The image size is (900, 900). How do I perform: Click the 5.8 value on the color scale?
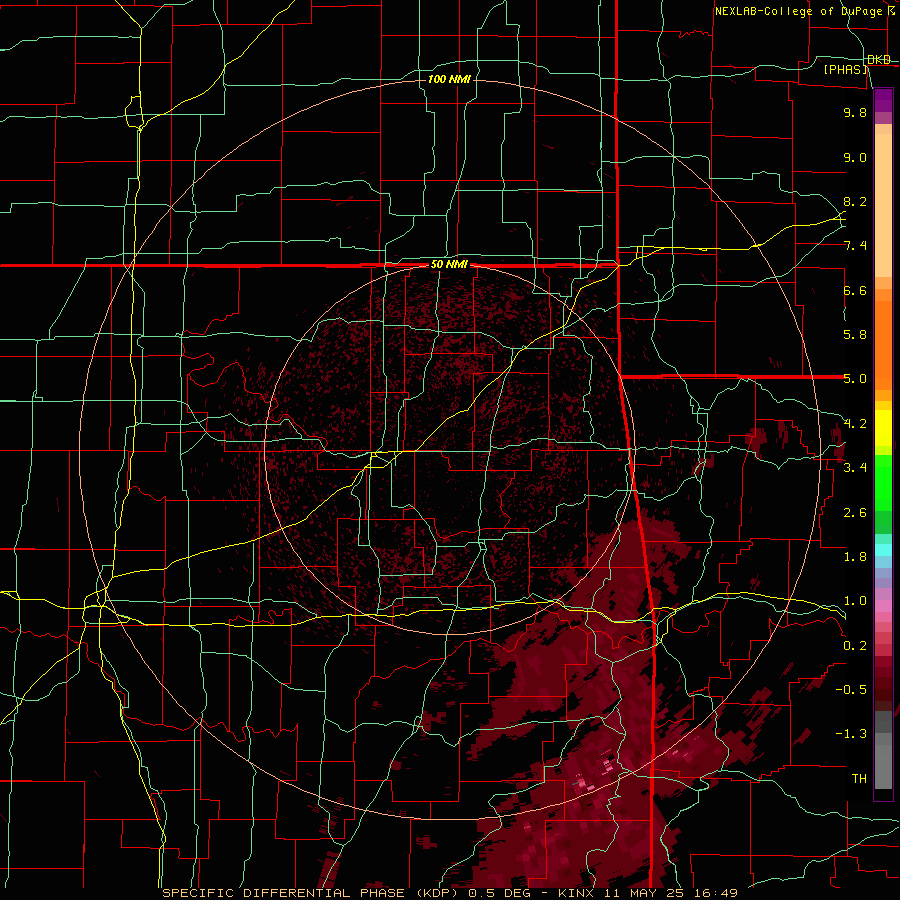pos(855,335)
